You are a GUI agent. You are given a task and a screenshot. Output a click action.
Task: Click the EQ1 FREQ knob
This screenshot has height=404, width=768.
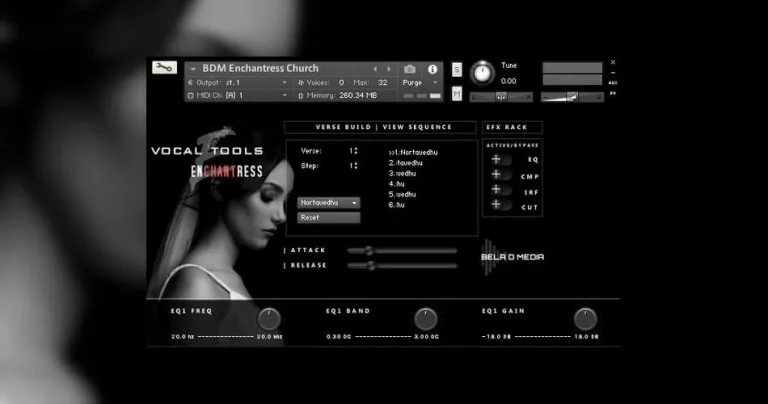coord(269,319)
